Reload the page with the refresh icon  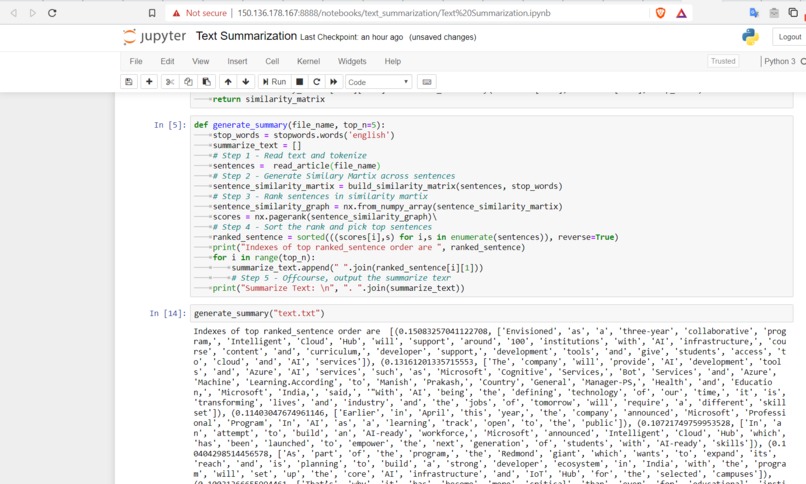(x=52, y=13)
